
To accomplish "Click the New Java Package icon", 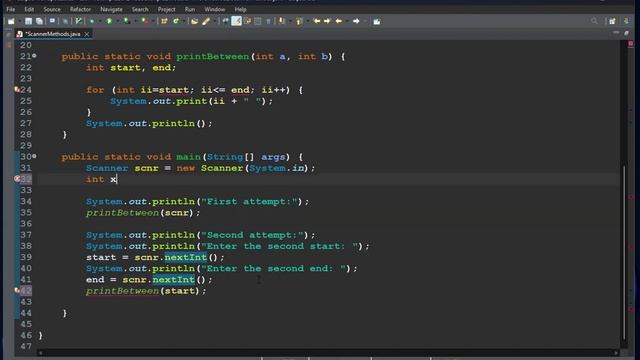I will 164,21.
